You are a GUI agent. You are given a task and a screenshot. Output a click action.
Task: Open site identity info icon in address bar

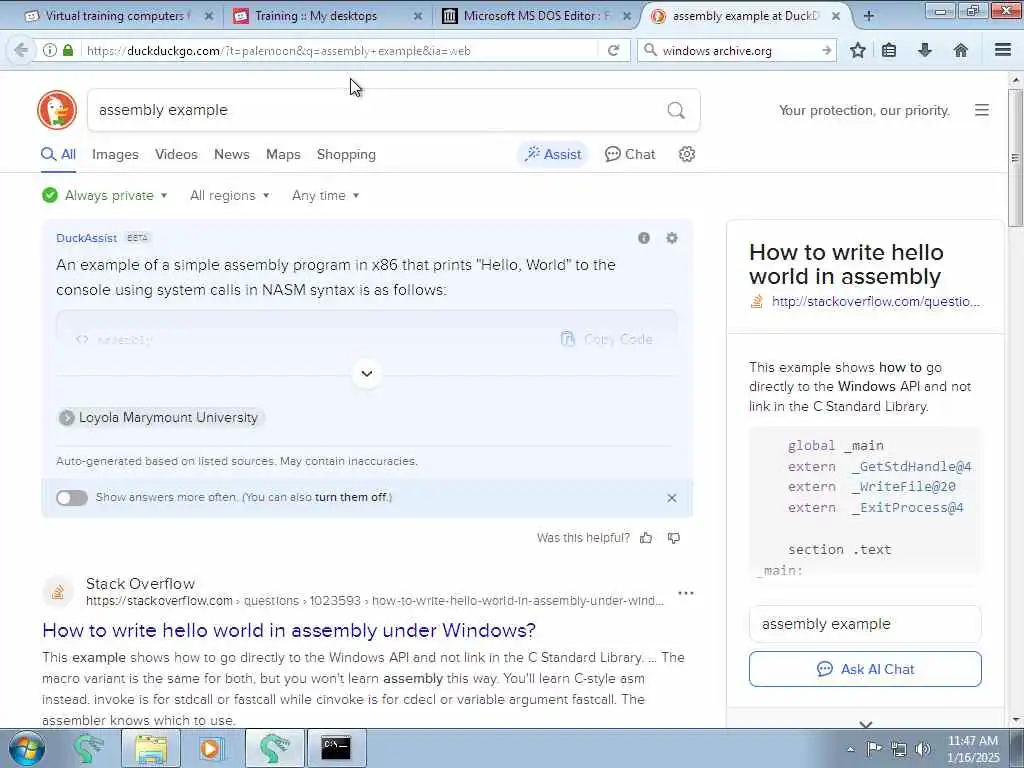tap(50, 50)
